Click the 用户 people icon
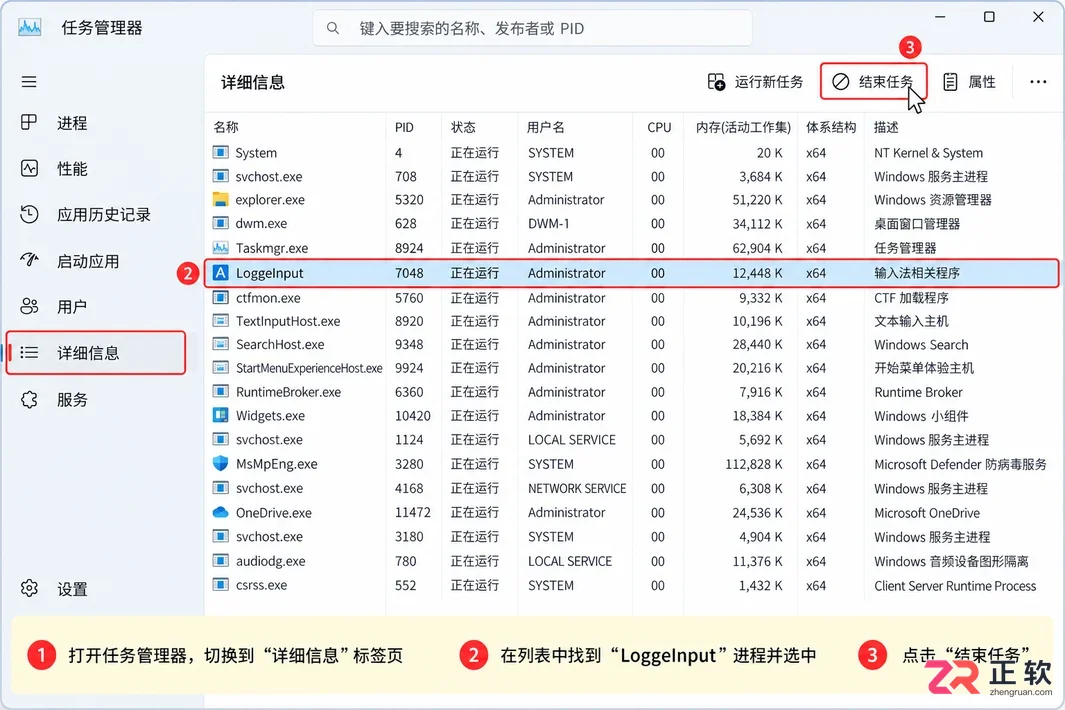The width and height of the screenshot is (1065, 710). 29,306
